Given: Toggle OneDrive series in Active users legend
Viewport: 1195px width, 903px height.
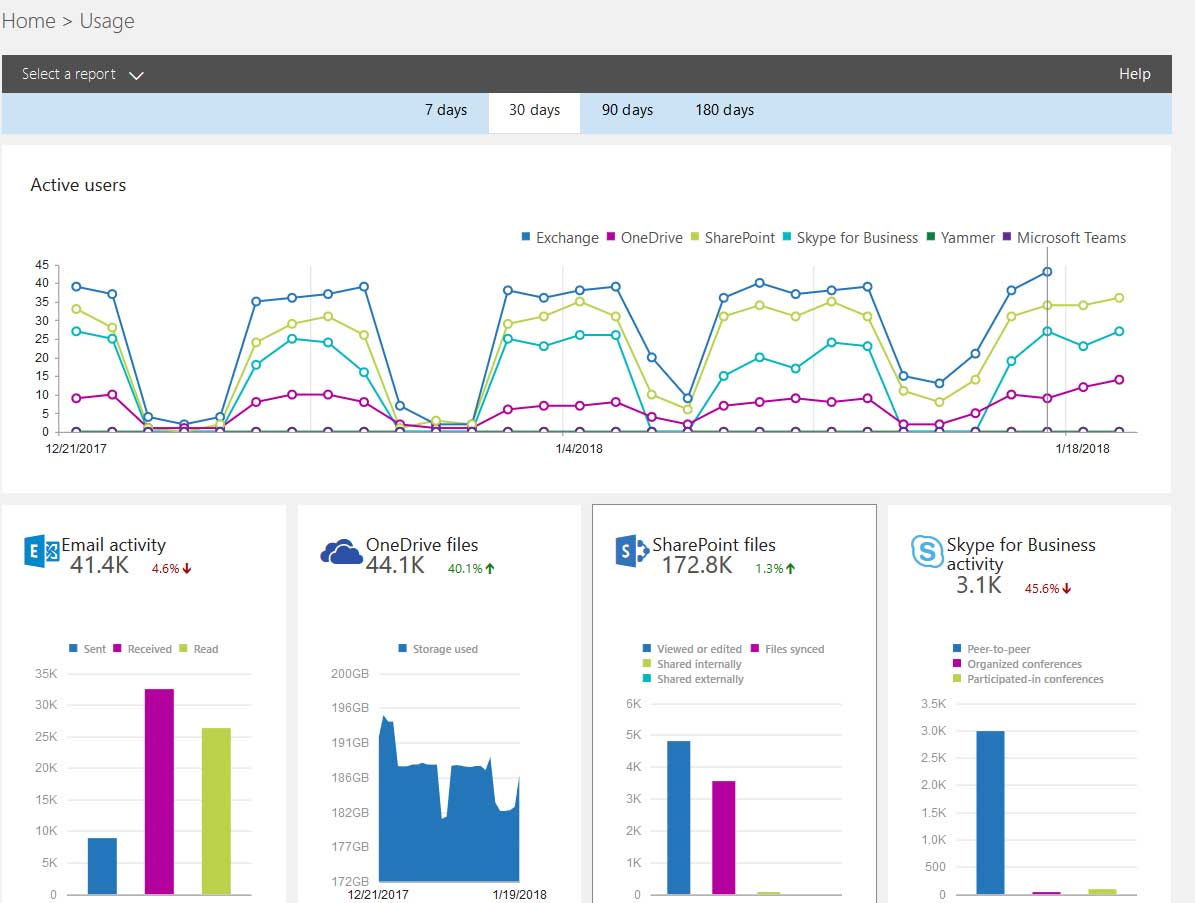Looking at the screenshot, I should tap(644, 238).
